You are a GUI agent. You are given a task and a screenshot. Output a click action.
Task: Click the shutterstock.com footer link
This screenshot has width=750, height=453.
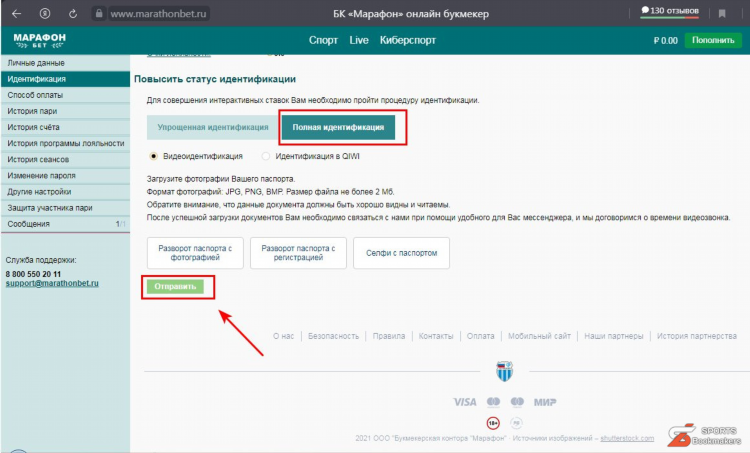(627, 438)
